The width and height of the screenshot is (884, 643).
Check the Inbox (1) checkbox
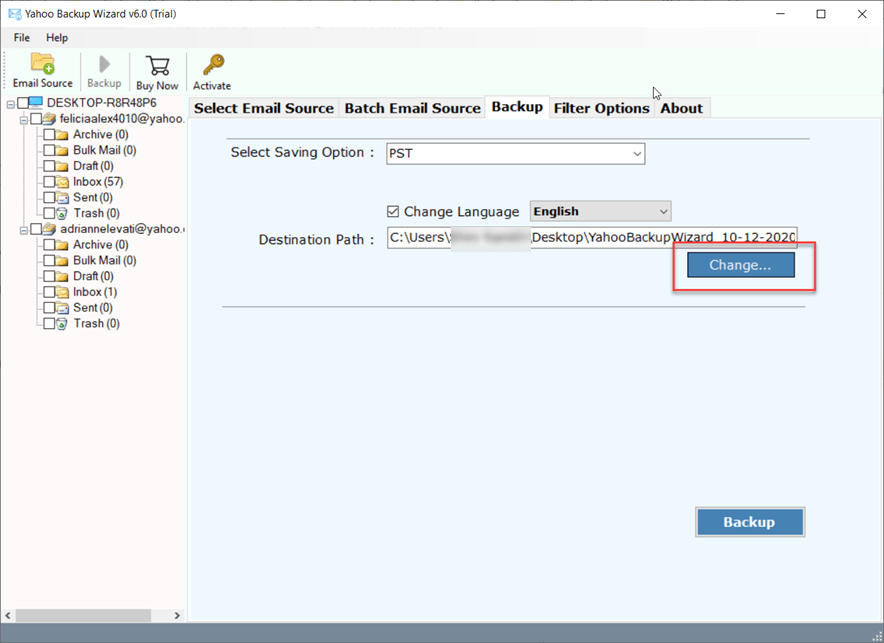tap(49, 292)
